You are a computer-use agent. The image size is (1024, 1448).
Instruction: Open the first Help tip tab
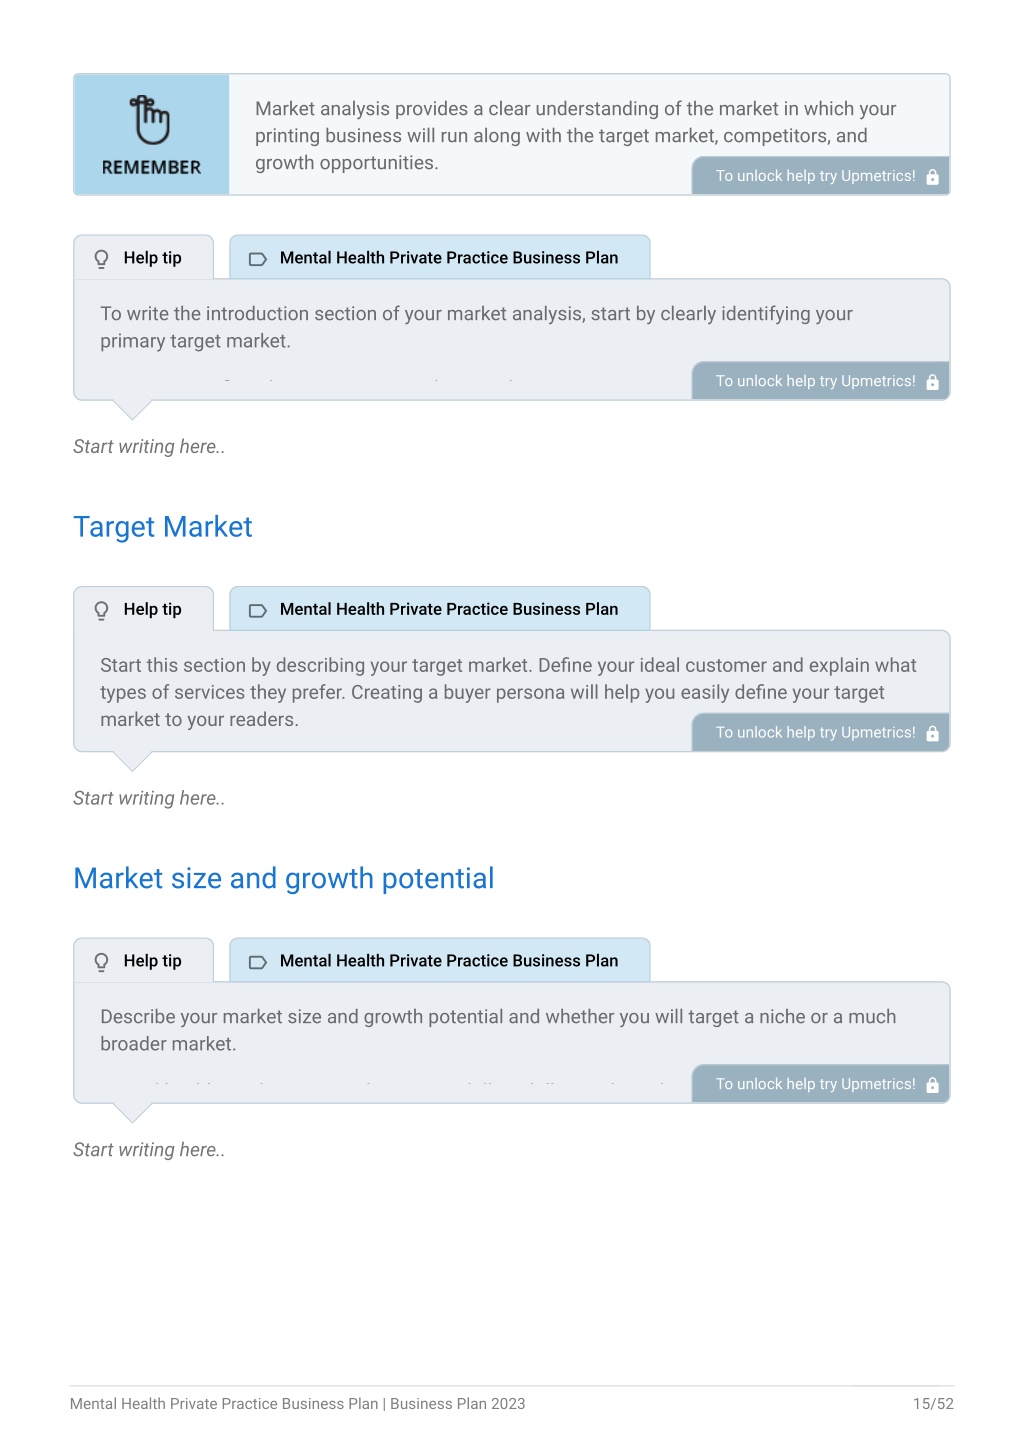click(144, 258)
